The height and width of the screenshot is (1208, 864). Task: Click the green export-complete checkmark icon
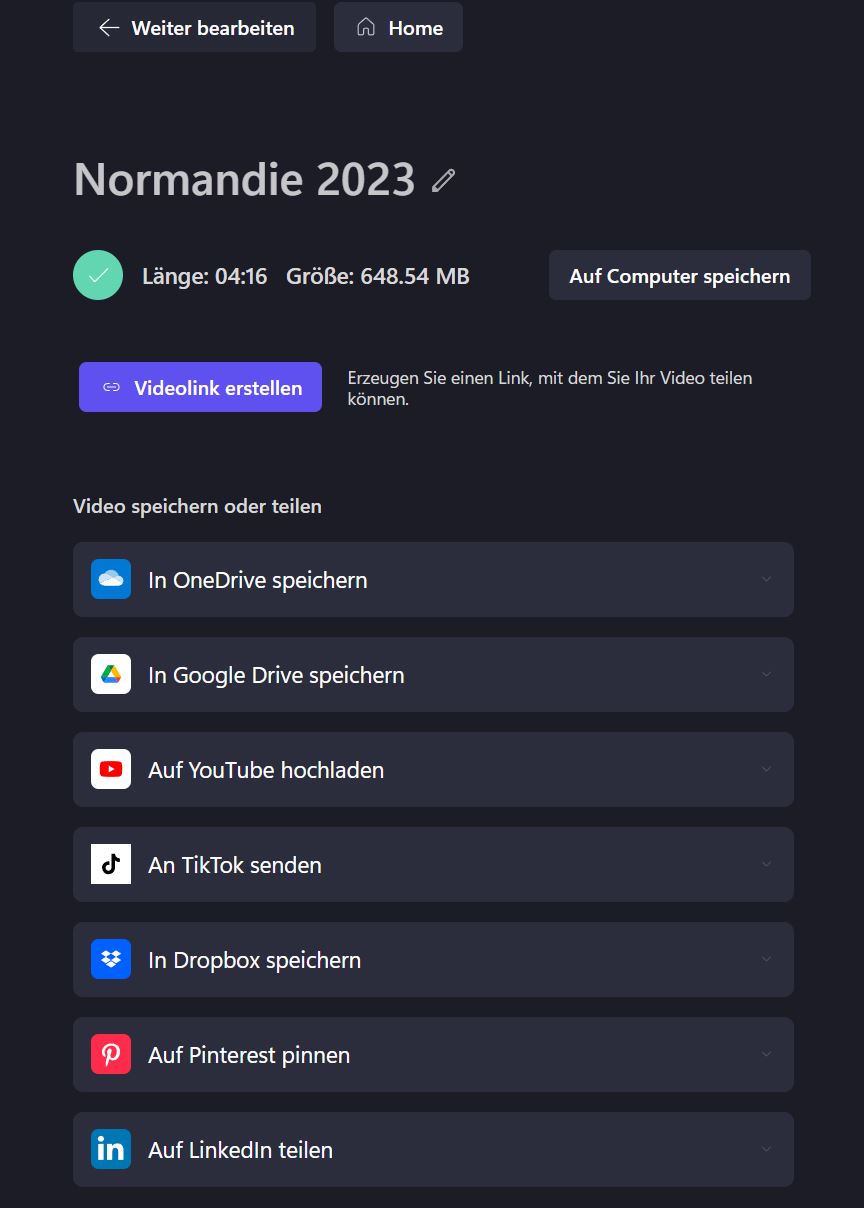coord(98,275)
